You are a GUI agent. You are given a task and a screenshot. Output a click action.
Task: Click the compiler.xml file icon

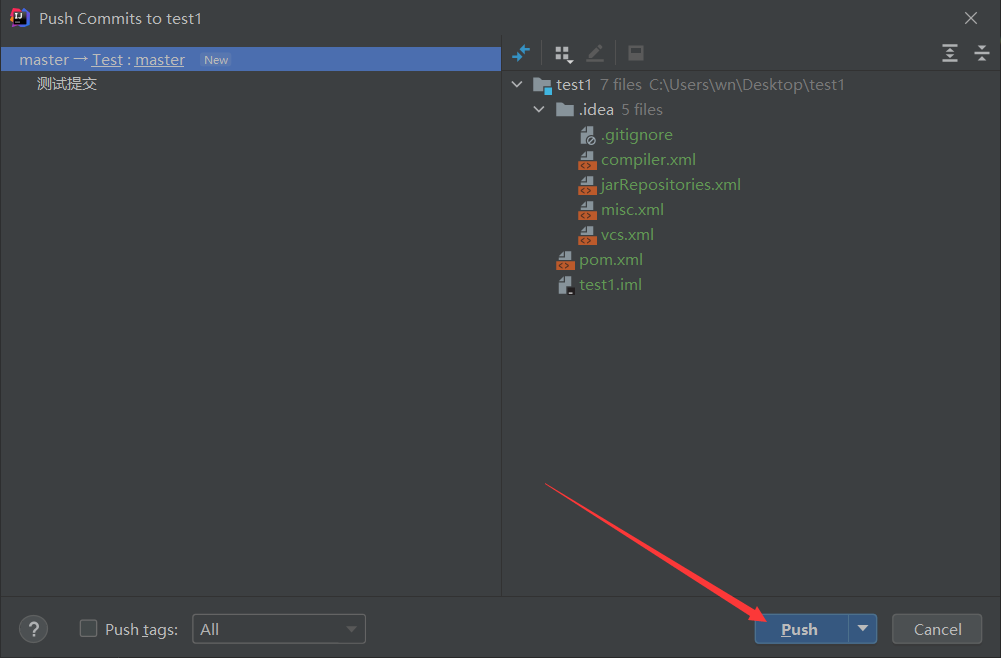pyautogui.click(x=587, y=160)
